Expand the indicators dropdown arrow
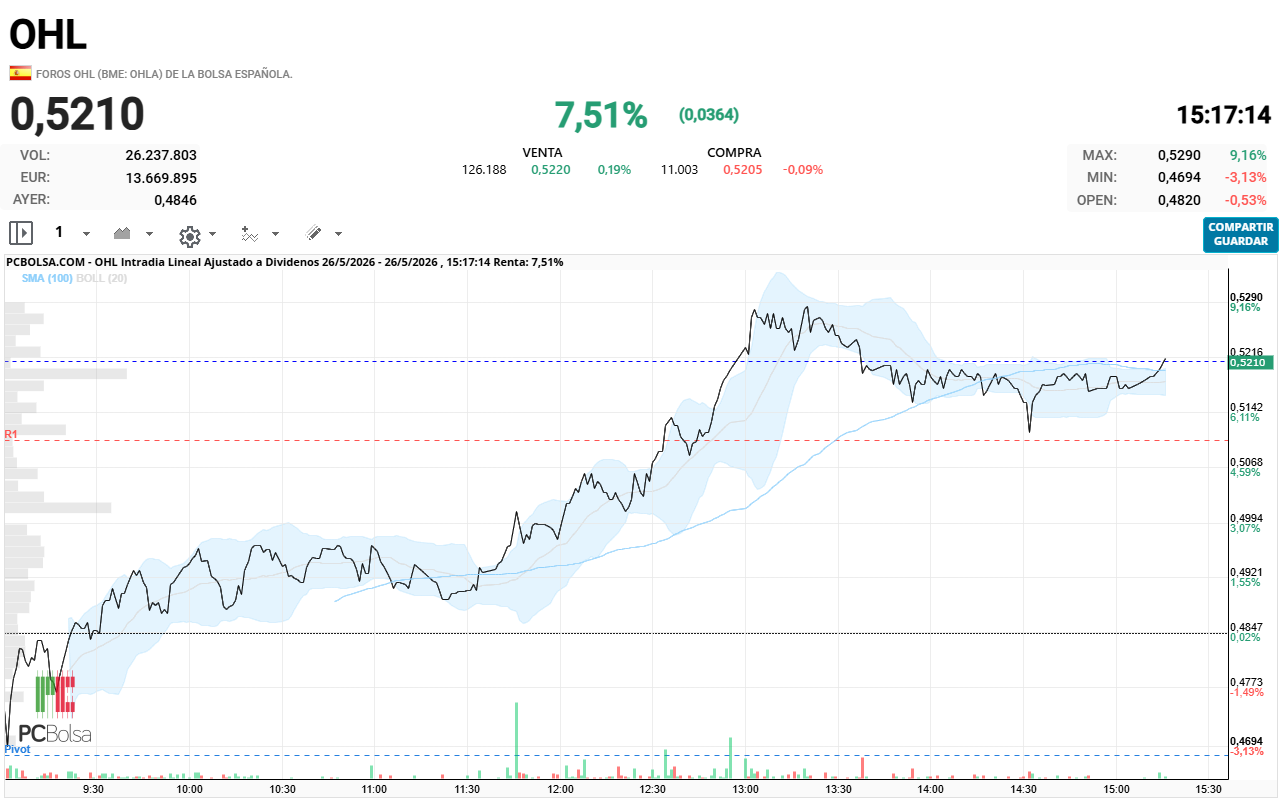The image size is (1279, 798). [x=275, y=234]
